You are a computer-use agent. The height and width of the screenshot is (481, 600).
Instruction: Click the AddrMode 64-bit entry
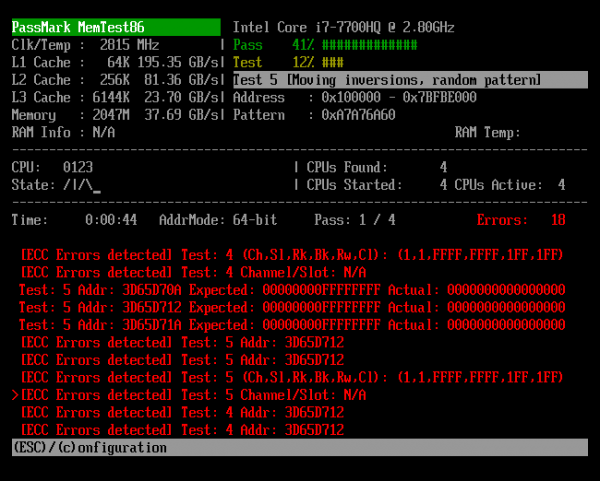[218, 220]
